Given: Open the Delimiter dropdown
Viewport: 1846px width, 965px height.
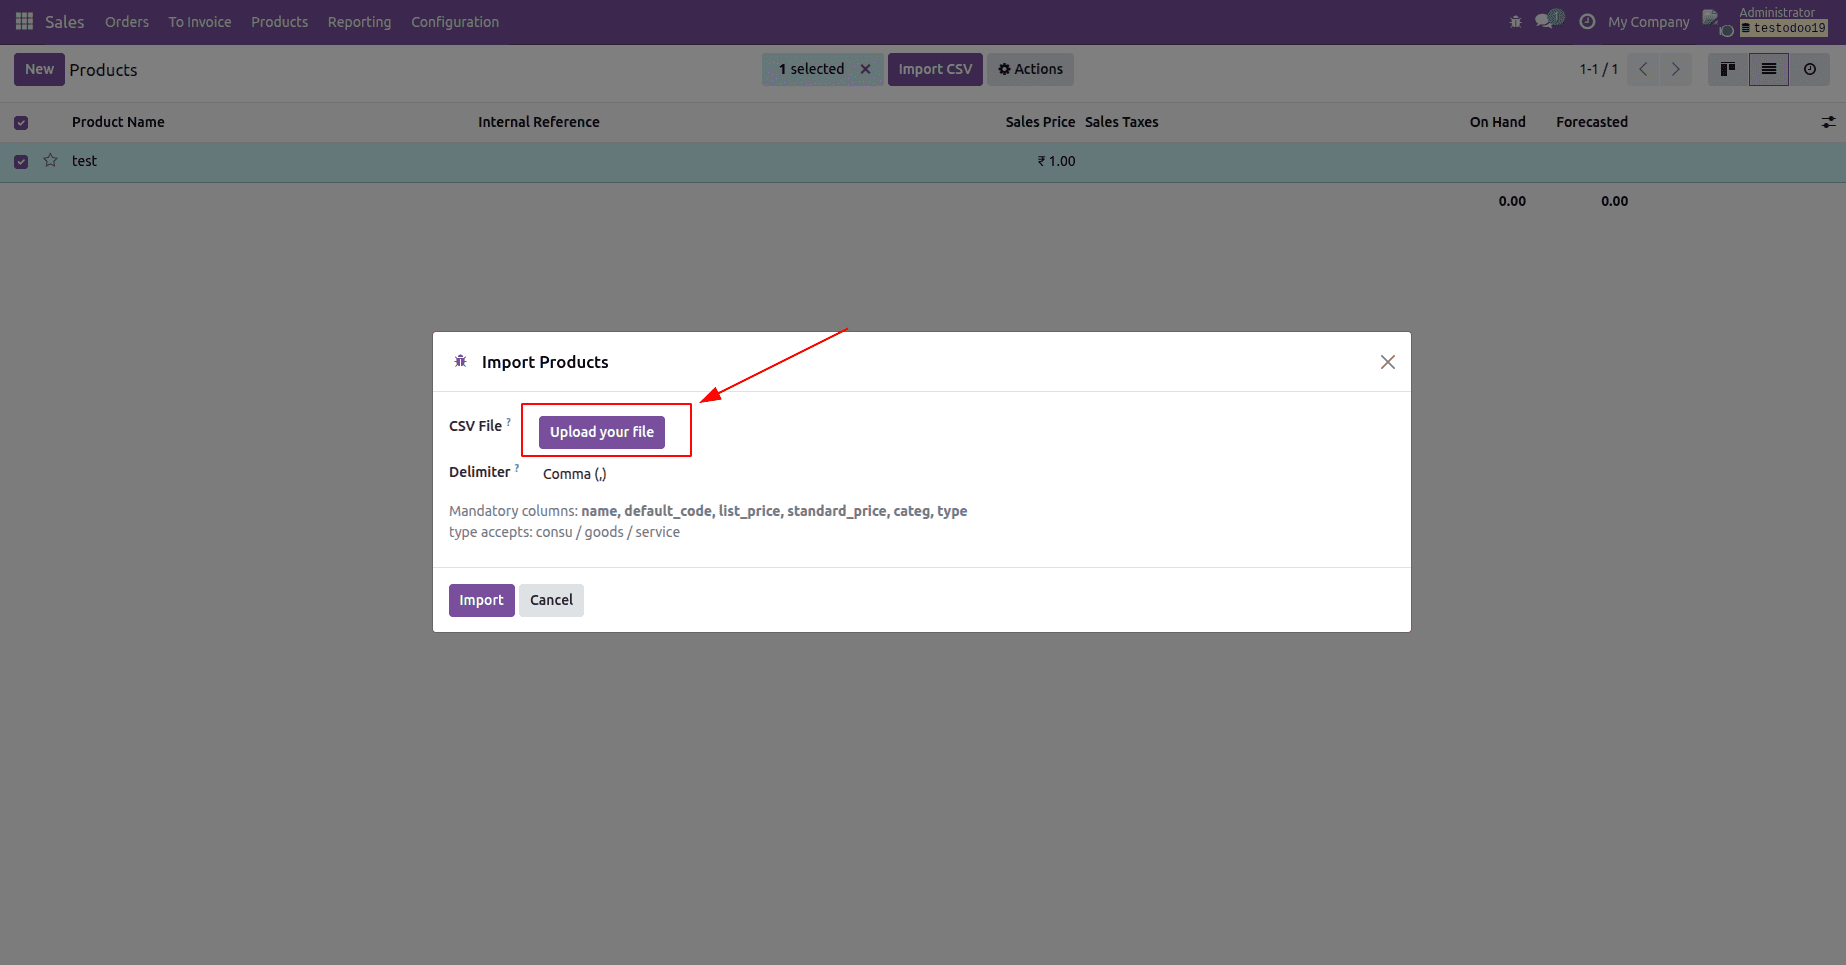Looking at the screenshot, I should pos(575,474).
